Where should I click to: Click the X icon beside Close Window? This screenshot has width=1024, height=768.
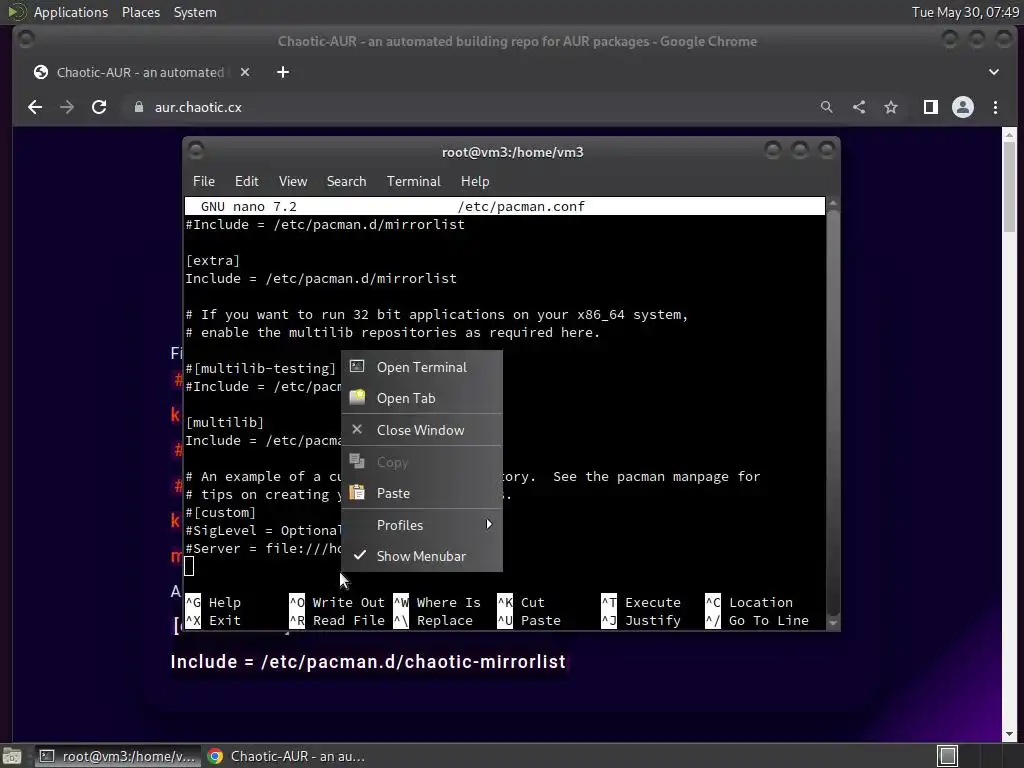357,429
